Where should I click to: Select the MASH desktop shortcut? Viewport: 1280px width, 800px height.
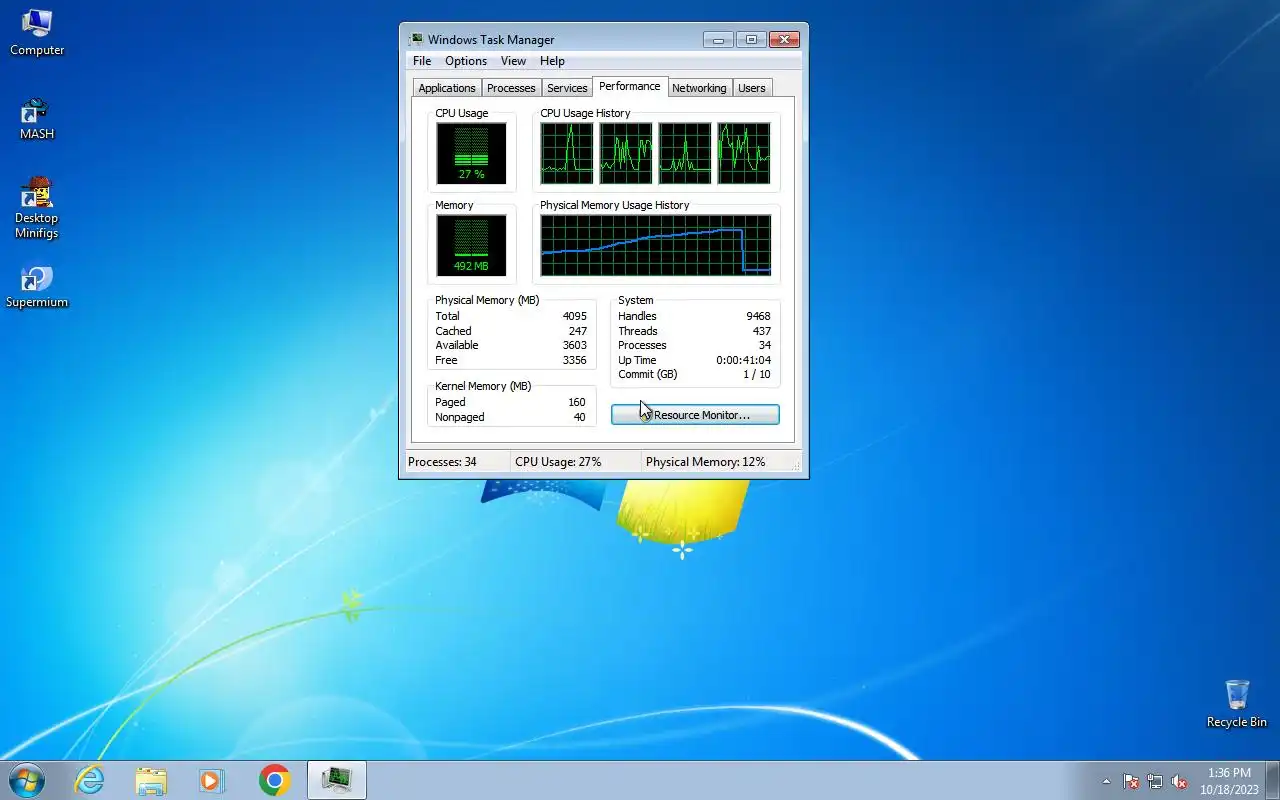tap(37, 118)
